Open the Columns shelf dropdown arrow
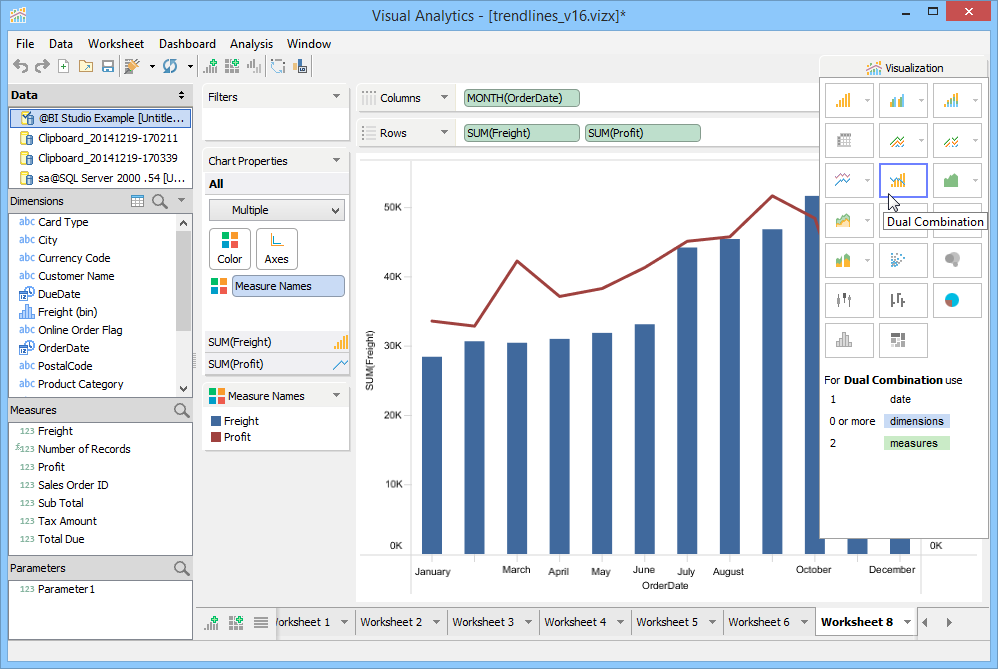The width and height of the screenshot is (998, 669). (444, 98)
